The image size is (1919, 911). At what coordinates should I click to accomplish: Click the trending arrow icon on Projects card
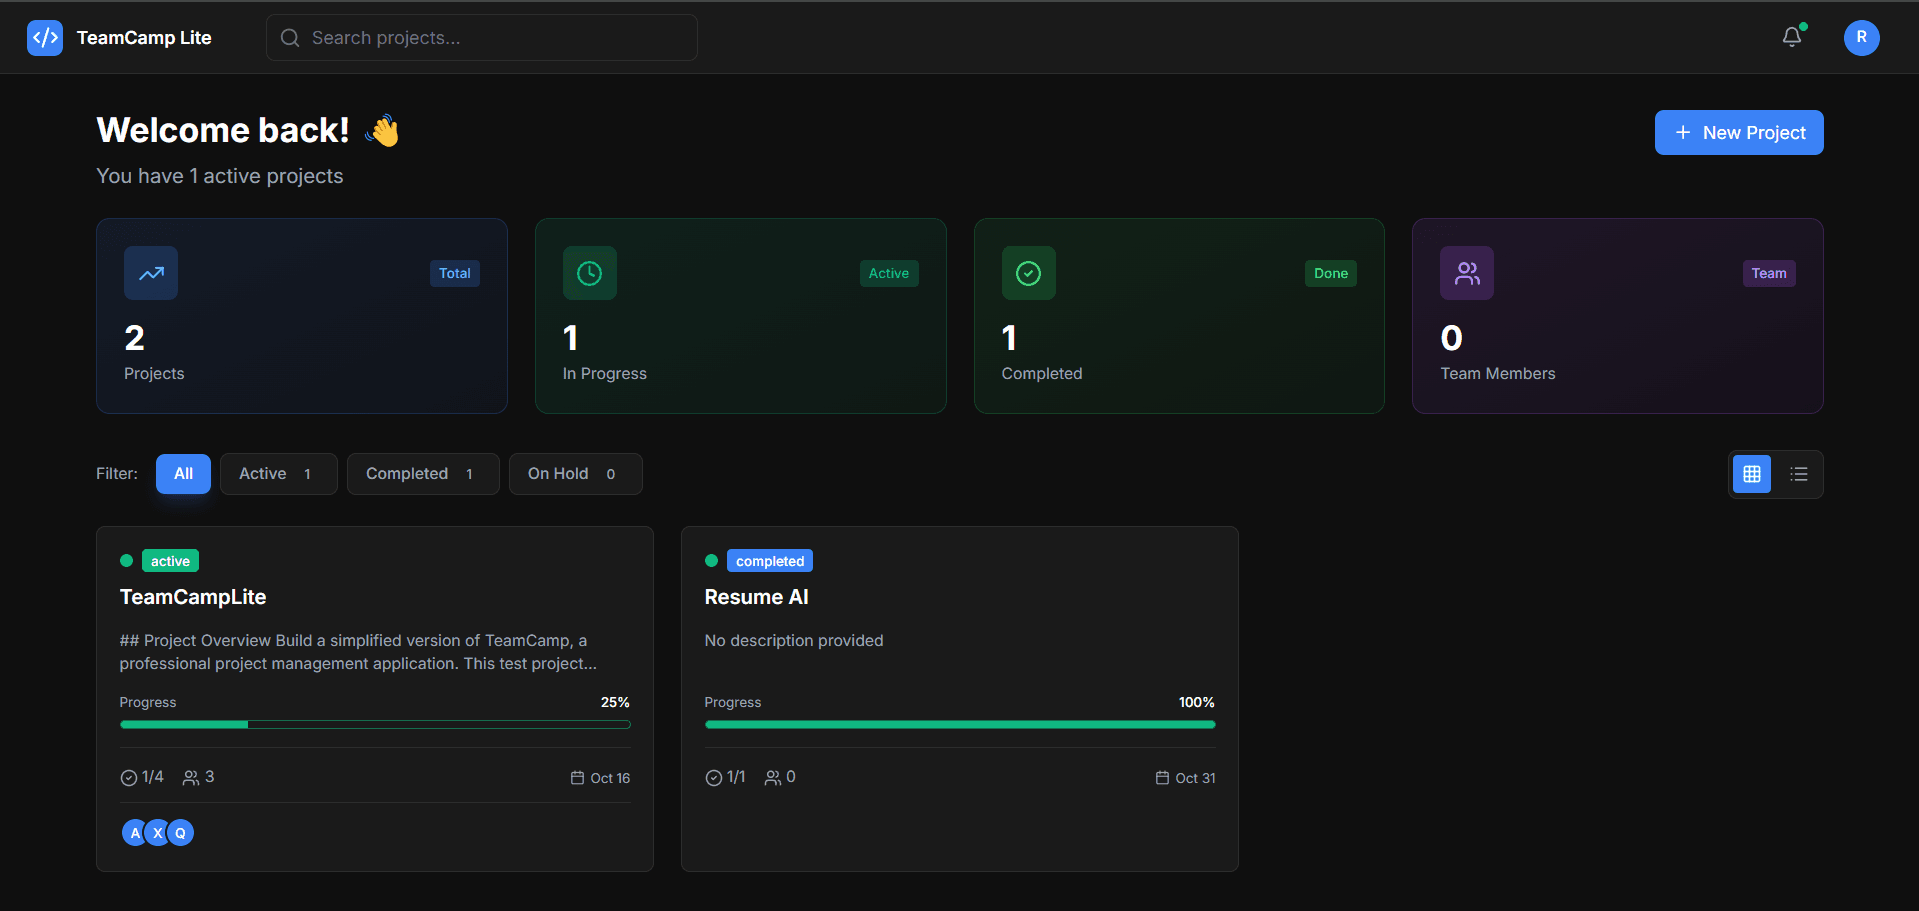click(151, 273)
